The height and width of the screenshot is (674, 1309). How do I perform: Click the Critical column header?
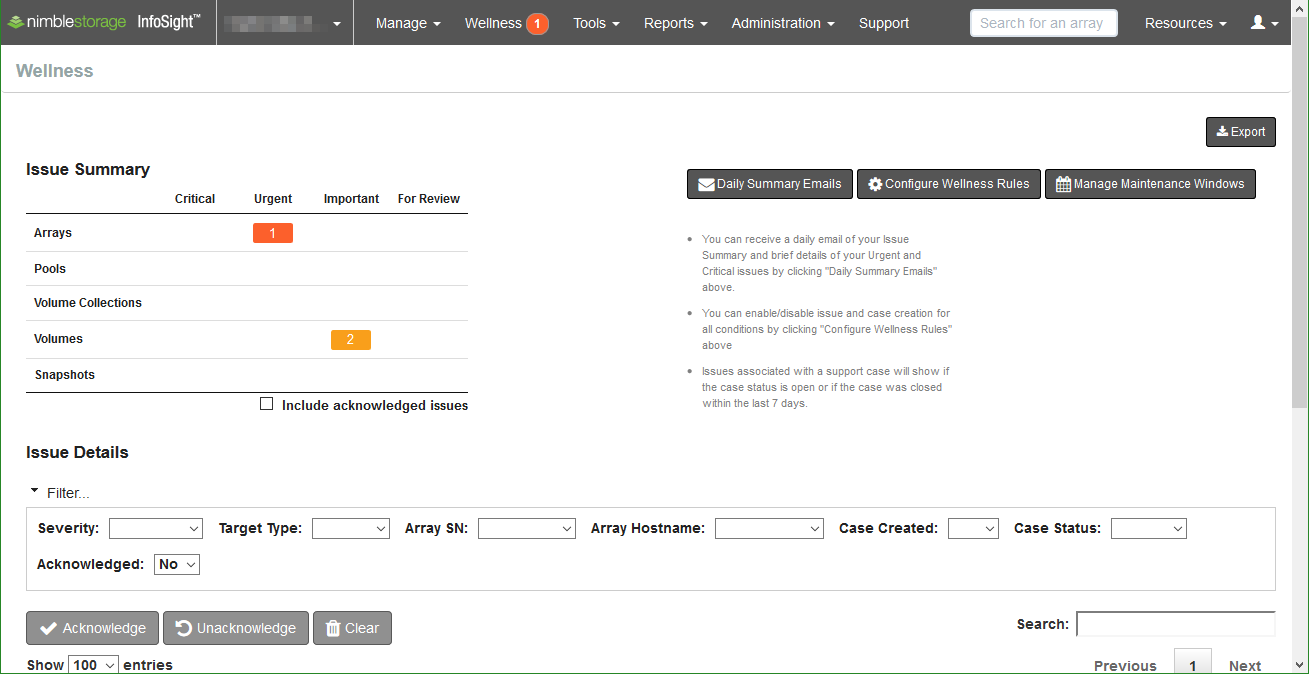[x=195, y=199]
